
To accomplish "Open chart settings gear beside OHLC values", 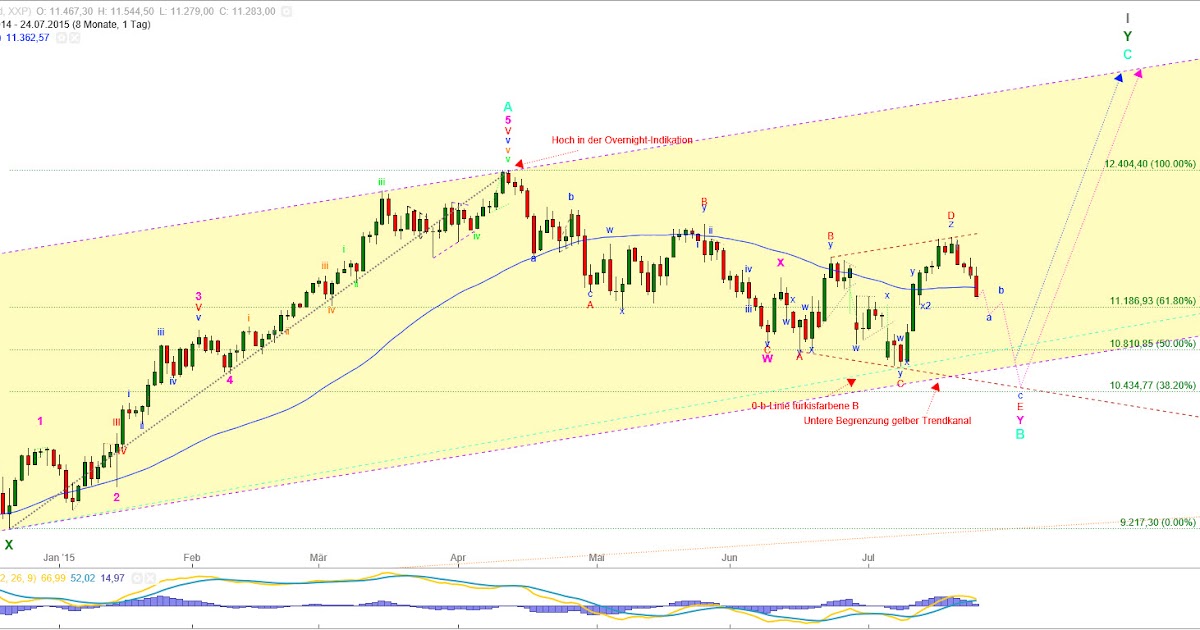I will (286, 11).
